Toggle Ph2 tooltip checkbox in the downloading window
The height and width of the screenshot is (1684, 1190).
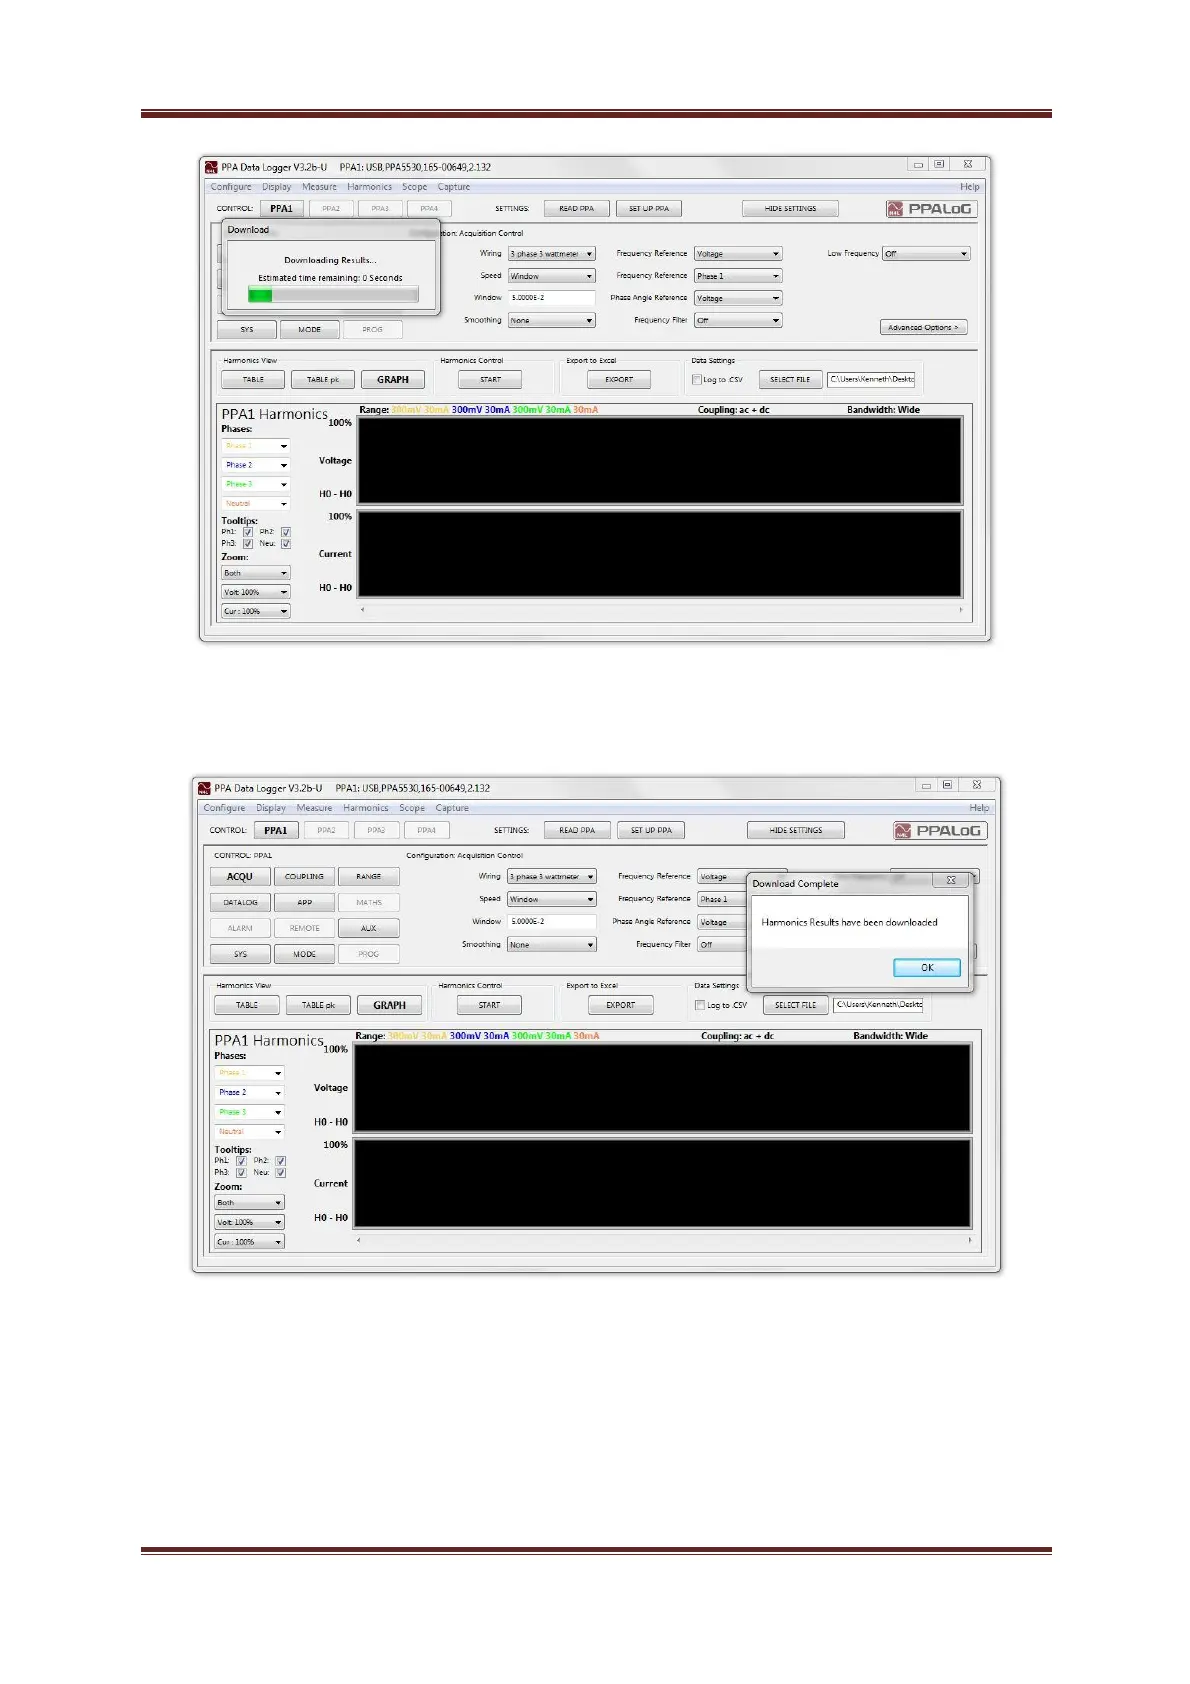[286, 532]
